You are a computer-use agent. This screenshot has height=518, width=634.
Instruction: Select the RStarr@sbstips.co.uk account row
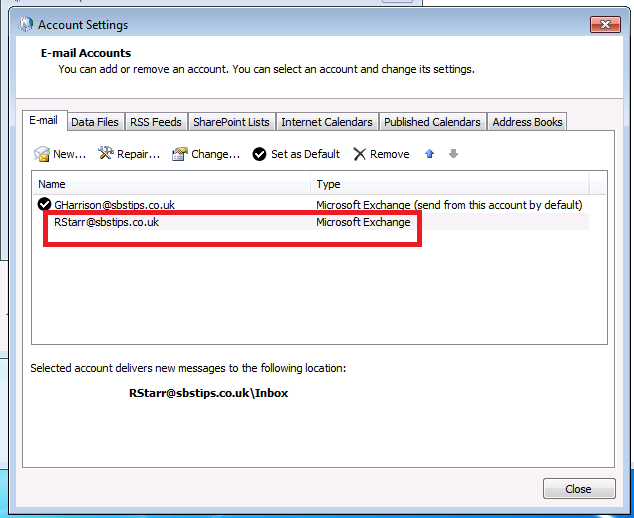click(x=106, y=222)
